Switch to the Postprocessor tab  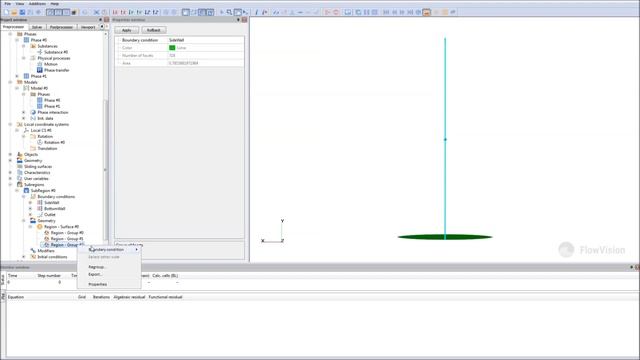[61, 27]
